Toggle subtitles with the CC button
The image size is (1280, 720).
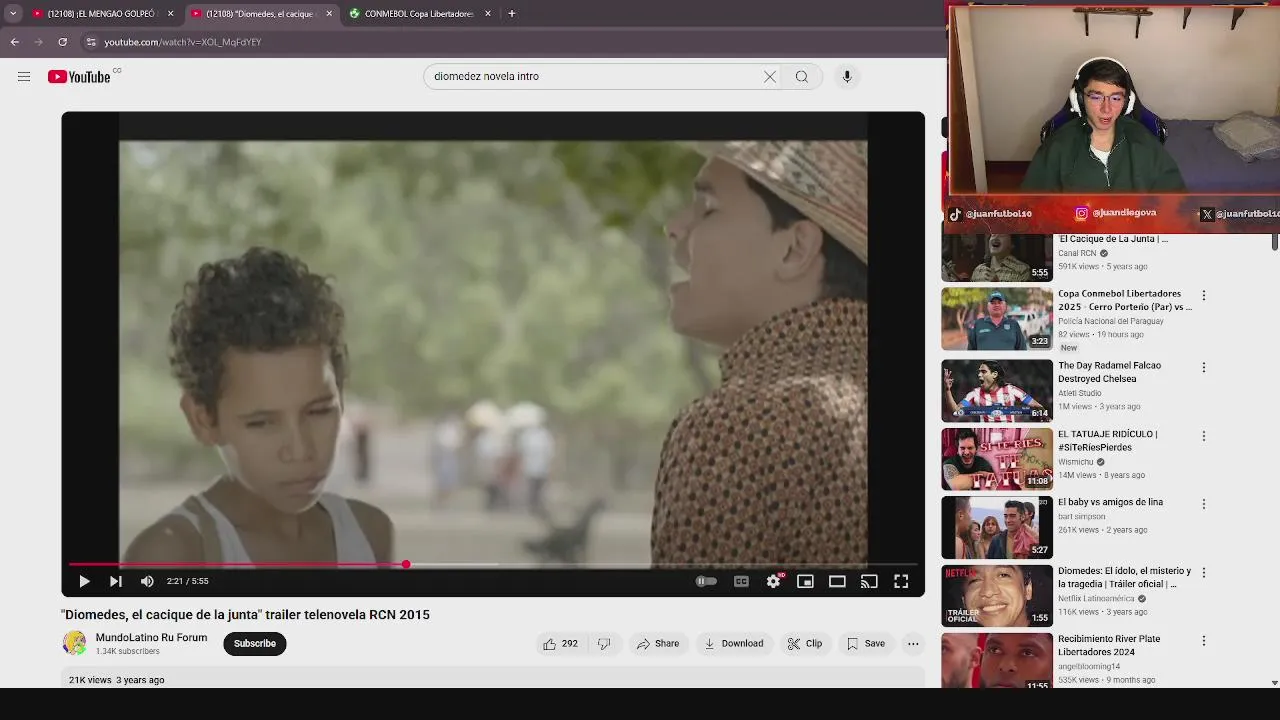[x=741, y=581]
